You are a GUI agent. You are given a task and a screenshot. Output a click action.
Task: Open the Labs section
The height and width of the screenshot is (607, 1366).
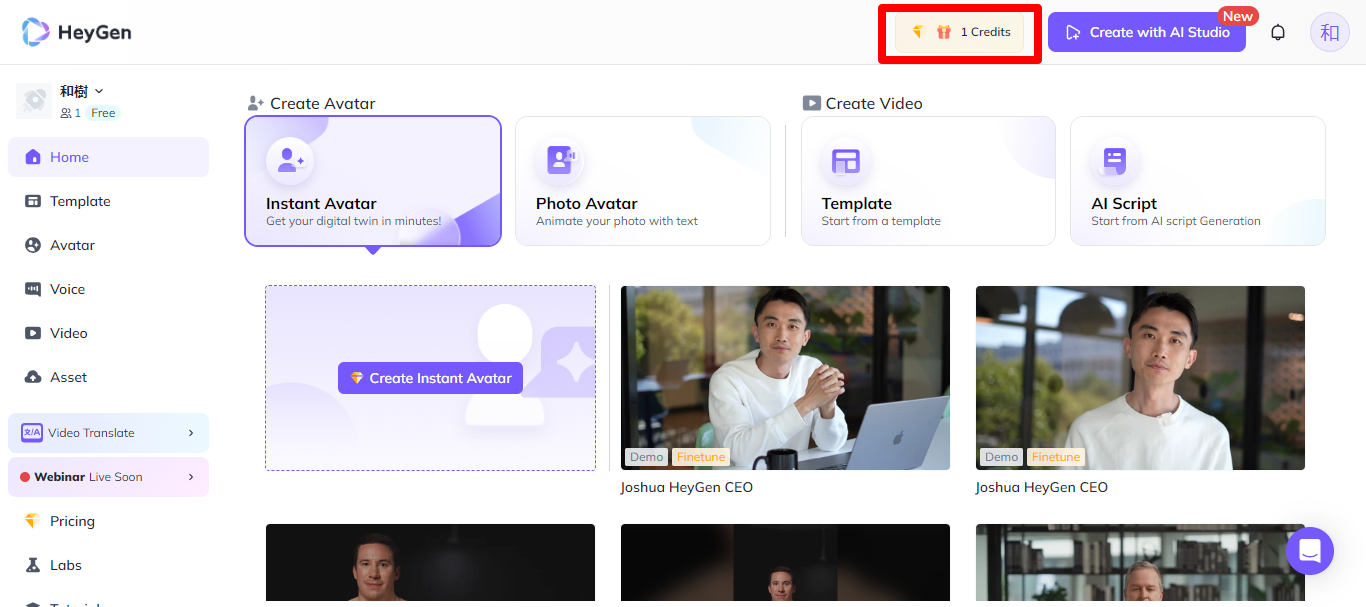pyautogui.click(x=64, y=565)
